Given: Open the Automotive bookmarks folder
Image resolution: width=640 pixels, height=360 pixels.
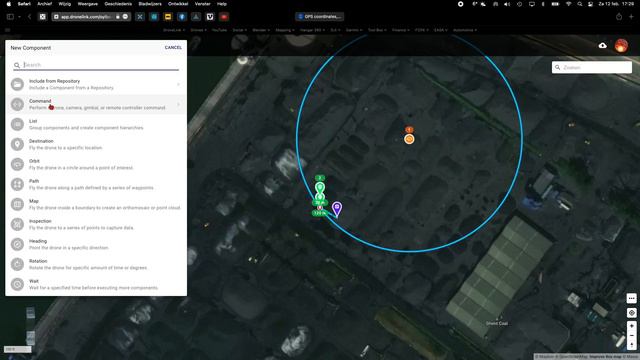Looking at the screenshot, I should pyautogui.click(x=464, y=30).
